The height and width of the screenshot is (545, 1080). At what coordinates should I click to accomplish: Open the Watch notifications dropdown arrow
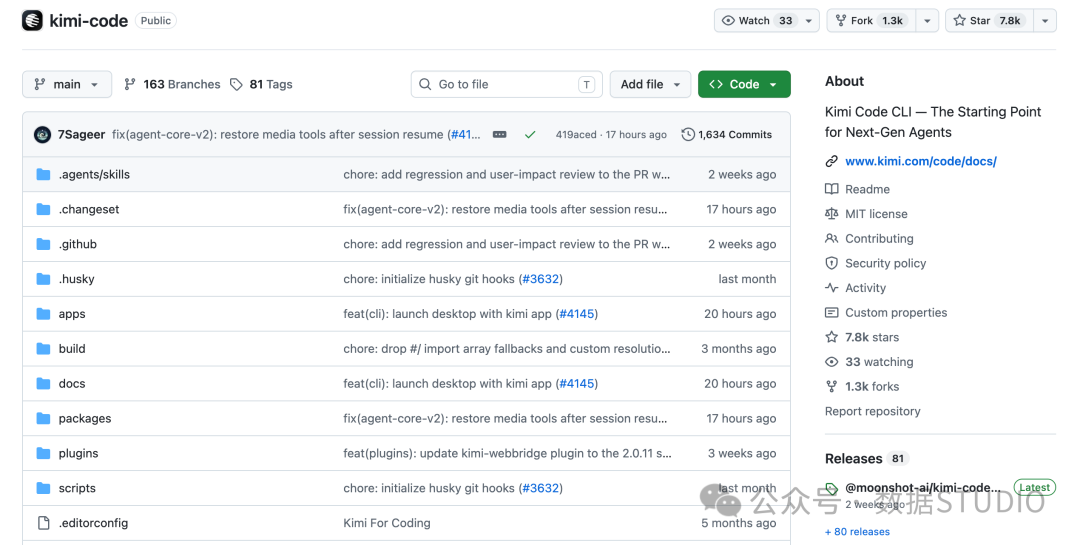click(x=809, y=21)
